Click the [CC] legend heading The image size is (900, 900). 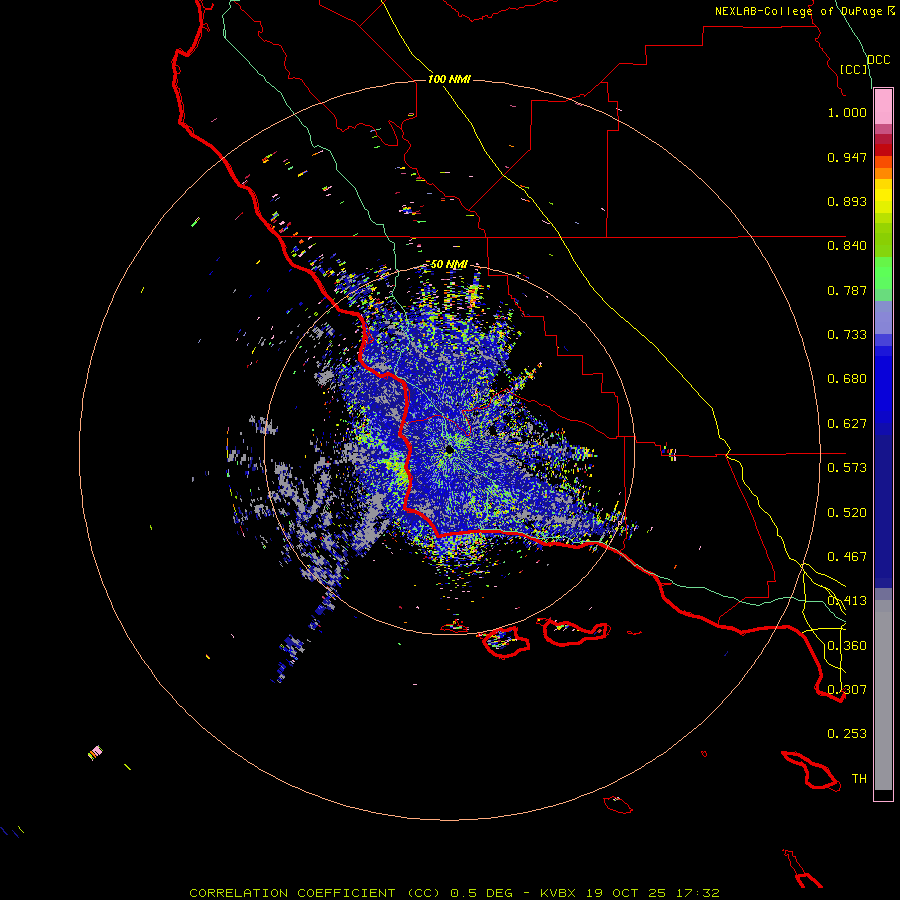point(854,69)
